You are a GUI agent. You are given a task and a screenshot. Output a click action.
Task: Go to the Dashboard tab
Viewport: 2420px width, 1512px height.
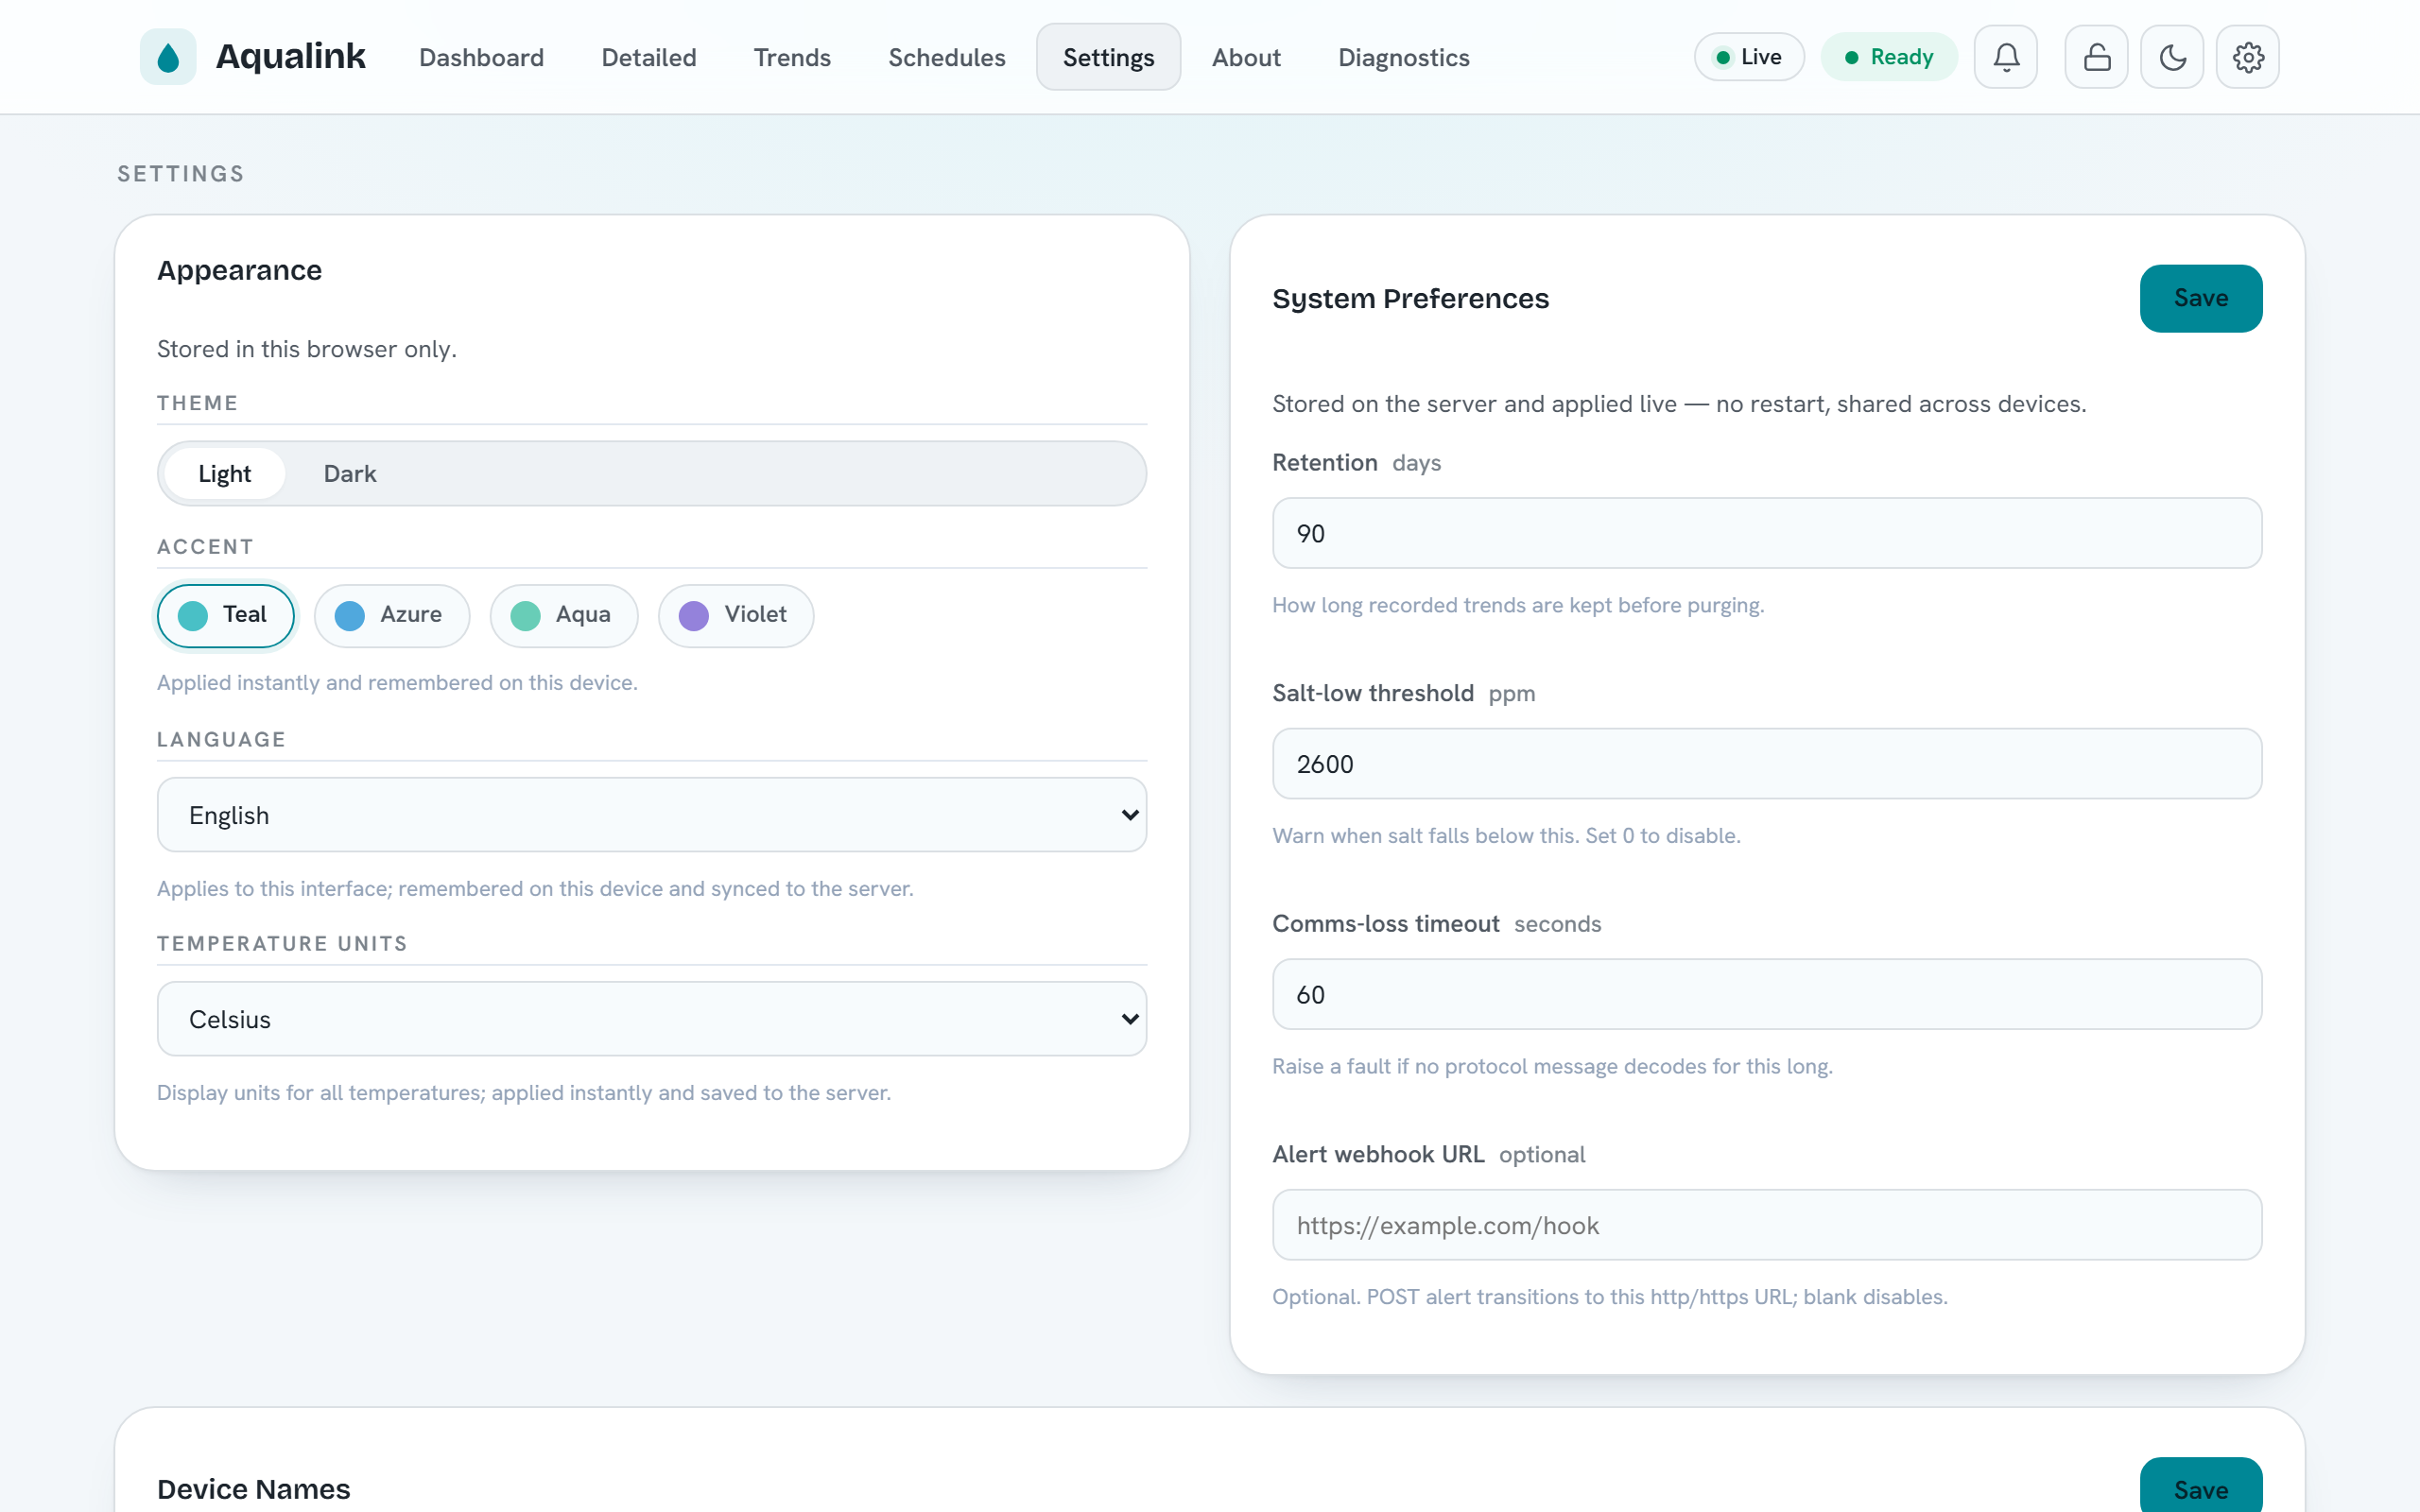pos(481,57)
